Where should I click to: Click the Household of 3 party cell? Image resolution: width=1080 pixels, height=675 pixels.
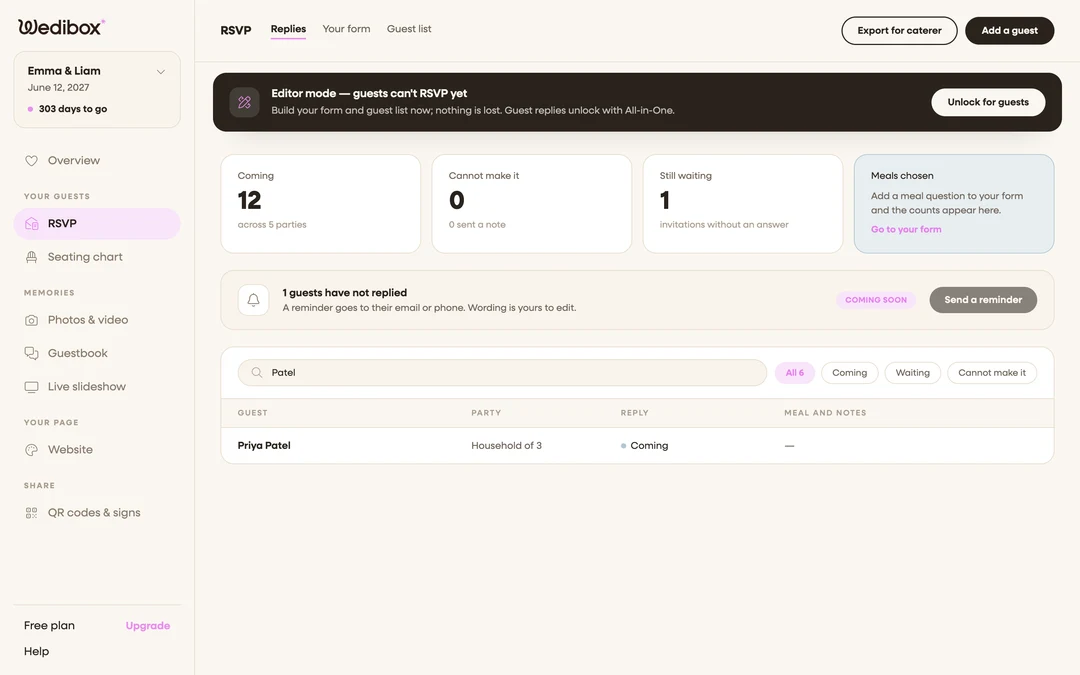(x=506, y=446)
